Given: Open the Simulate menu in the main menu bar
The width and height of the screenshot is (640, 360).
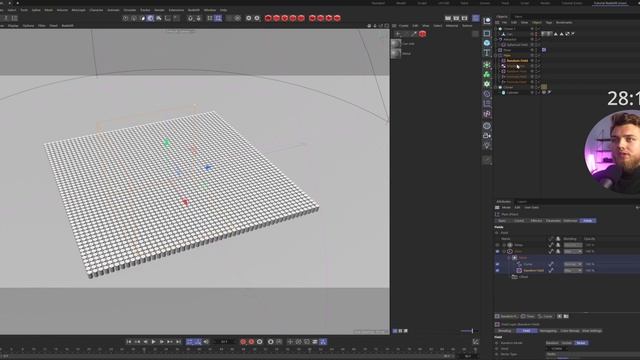Looking at the screenshot, I should (x=130, y=10).
